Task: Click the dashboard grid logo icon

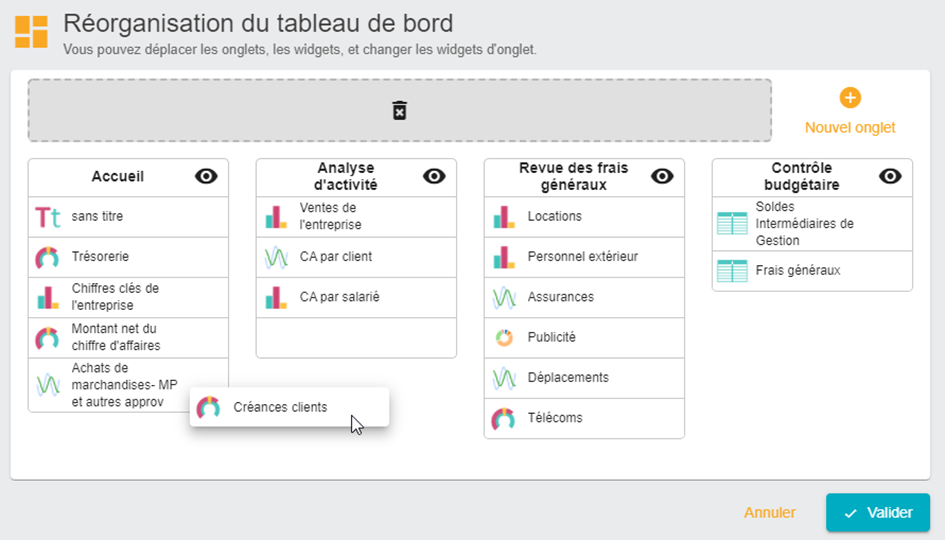Action: point(31,32)
